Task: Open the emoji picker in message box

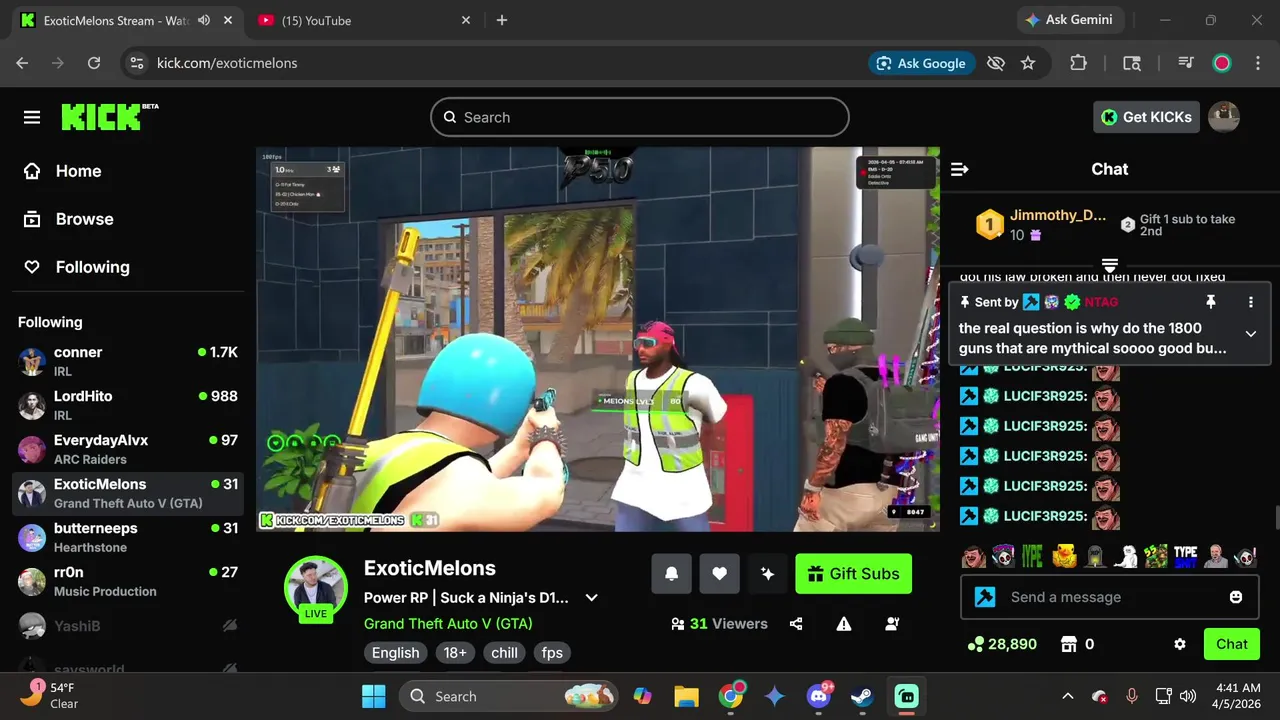Action: click(x=1236, y=597)
